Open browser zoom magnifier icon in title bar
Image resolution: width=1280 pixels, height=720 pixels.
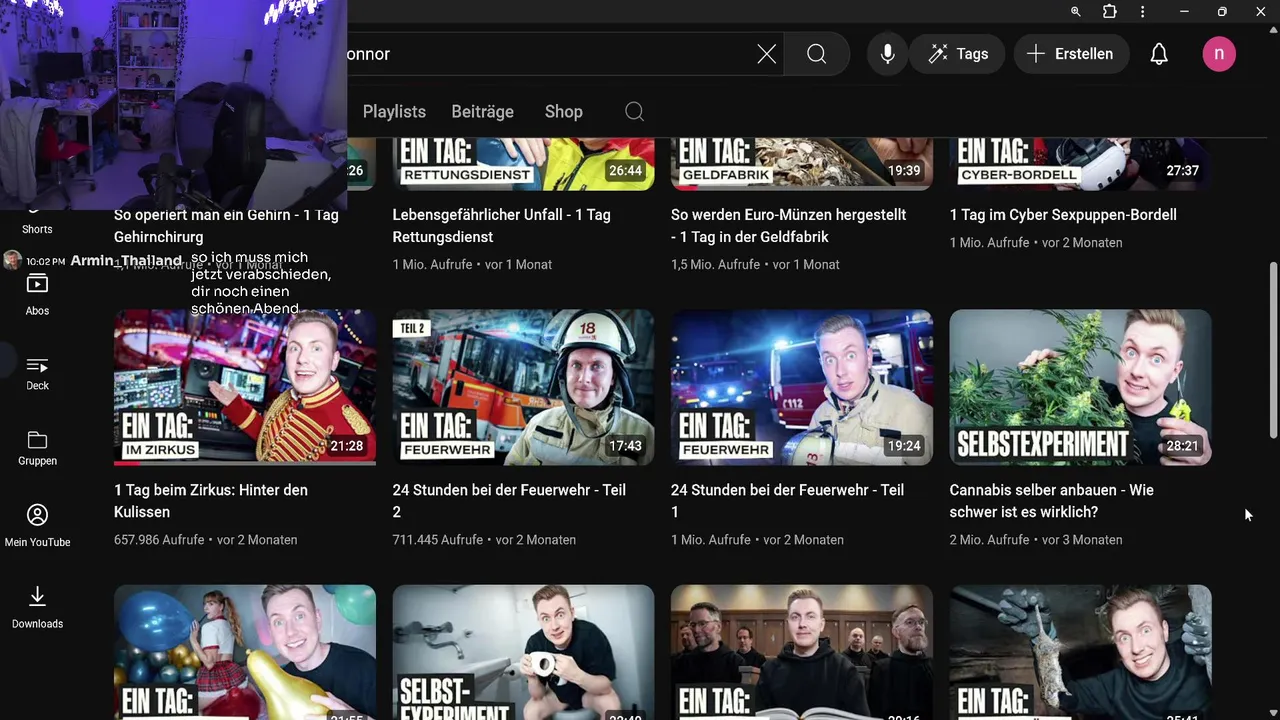[1076, 12]
